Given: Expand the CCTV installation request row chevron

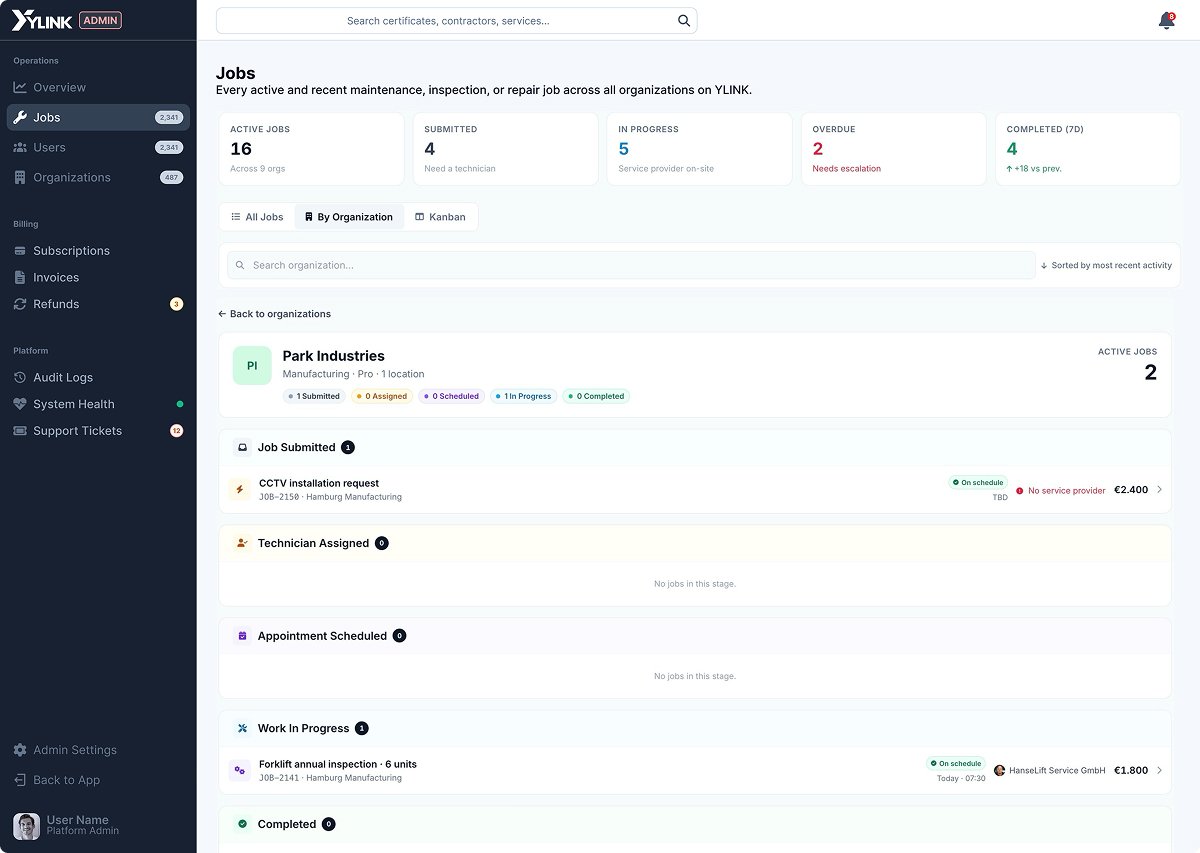Looking at the screenshot, I should [1159, 490].
